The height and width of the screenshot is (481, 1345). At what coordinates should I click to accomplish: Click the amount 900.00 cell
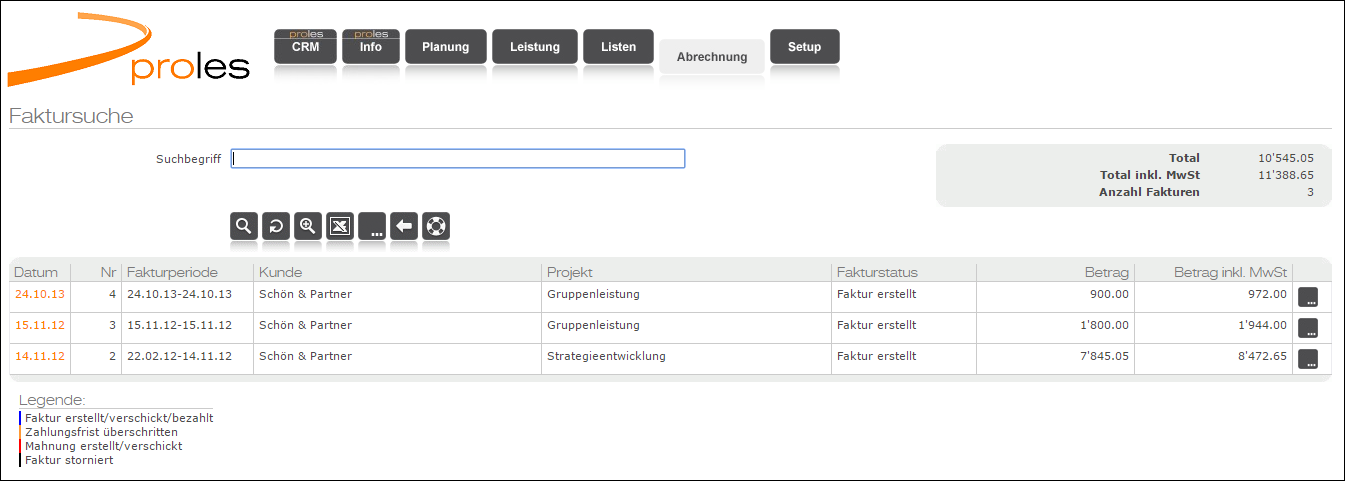click(x=1109, y=294)
